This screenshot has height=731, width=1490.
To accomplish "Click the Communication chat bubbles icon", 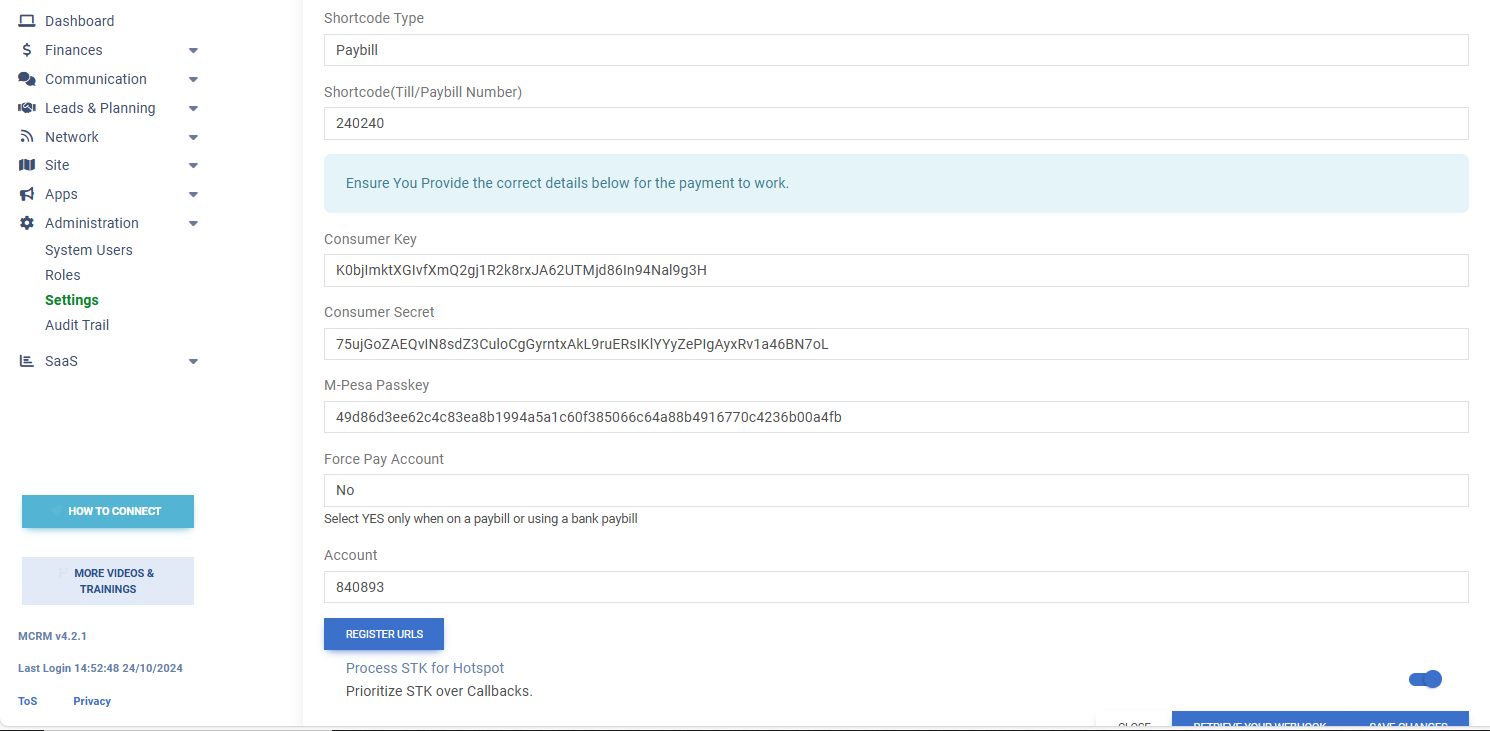I will [28, 78].
